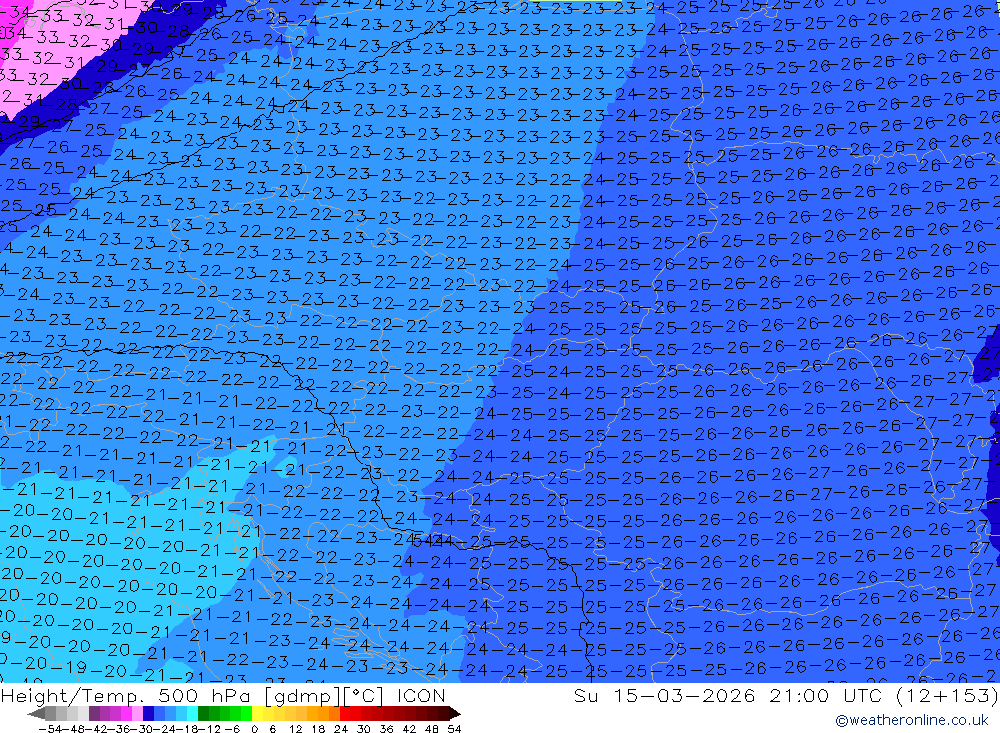1000x733 pixels.
Task: Click the dark maroon right arrow of color scale
Action: [454, 713]
